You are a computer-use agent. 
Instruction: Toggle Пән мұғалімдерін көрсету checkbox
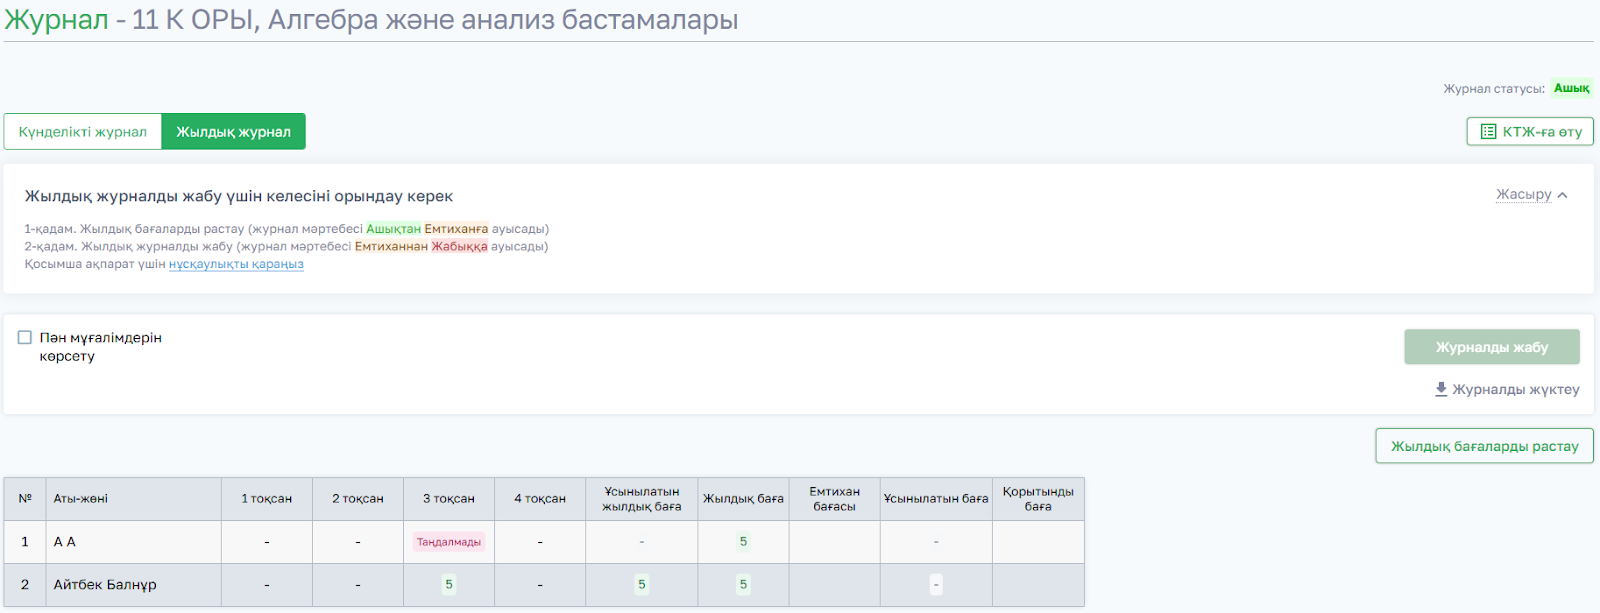point(25,337)
